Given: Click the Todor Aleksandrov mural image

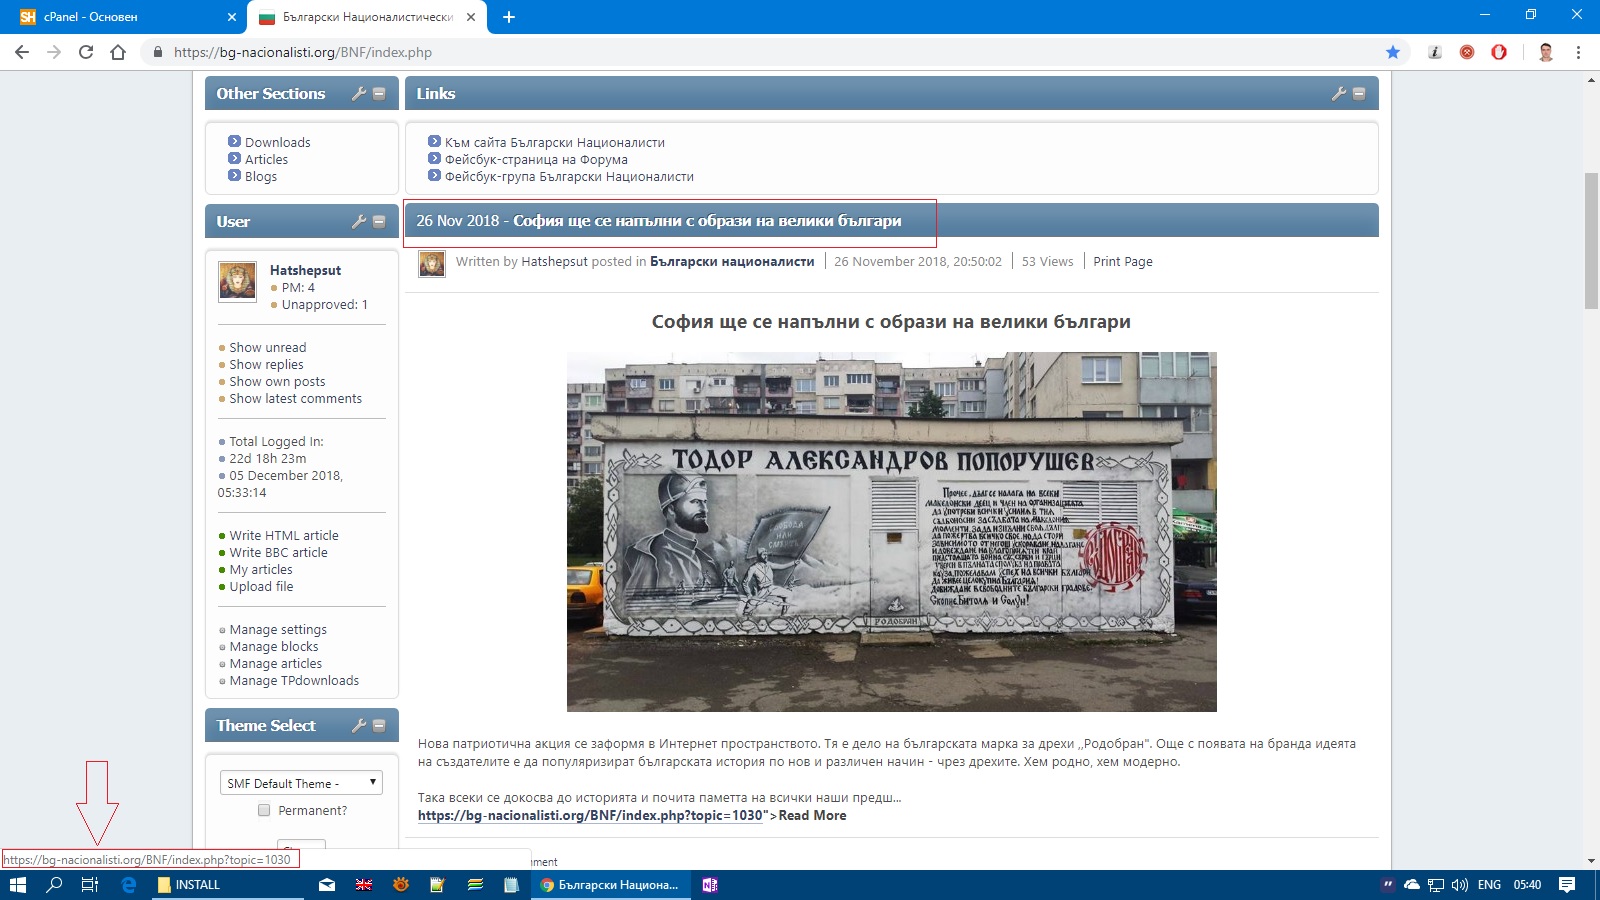Looking at the screenshot, I should (x=891, y=531).
